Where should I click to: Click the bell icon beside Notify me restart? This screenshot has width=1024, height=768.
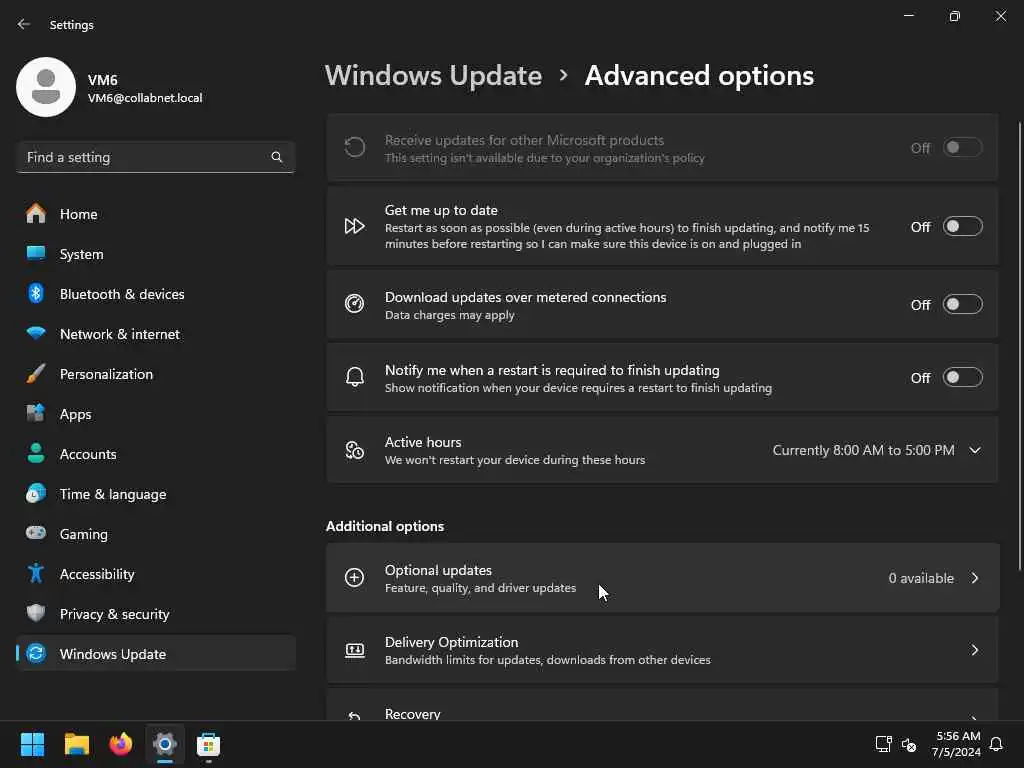(355, 377)
